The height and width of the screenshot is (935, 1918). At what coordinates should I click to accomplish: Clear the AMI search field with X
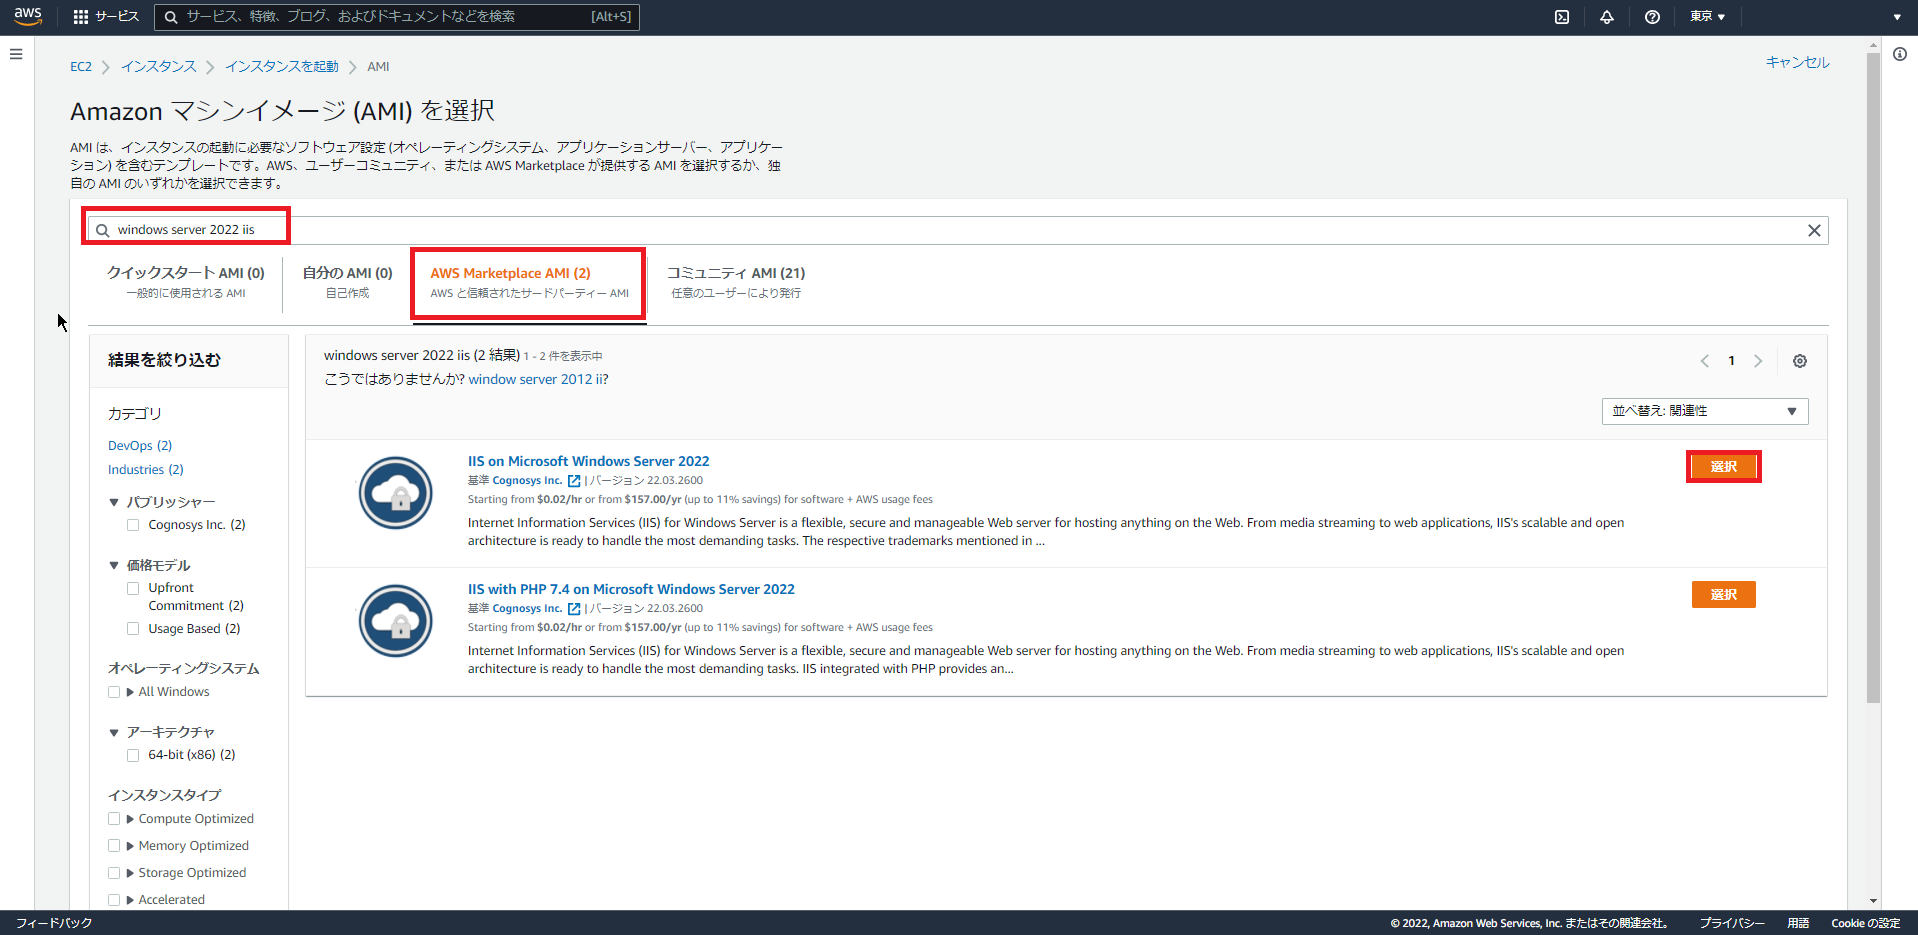click(1813, 230)
